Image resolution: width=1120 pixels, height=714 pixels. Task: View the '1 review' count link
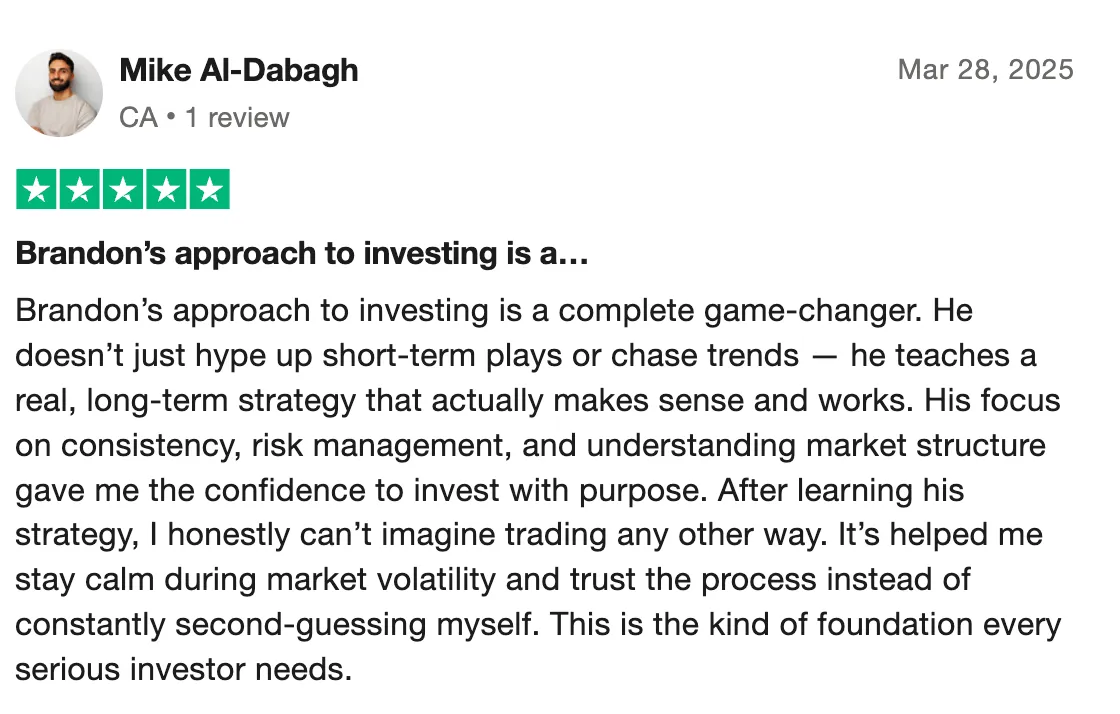point(237,118)
